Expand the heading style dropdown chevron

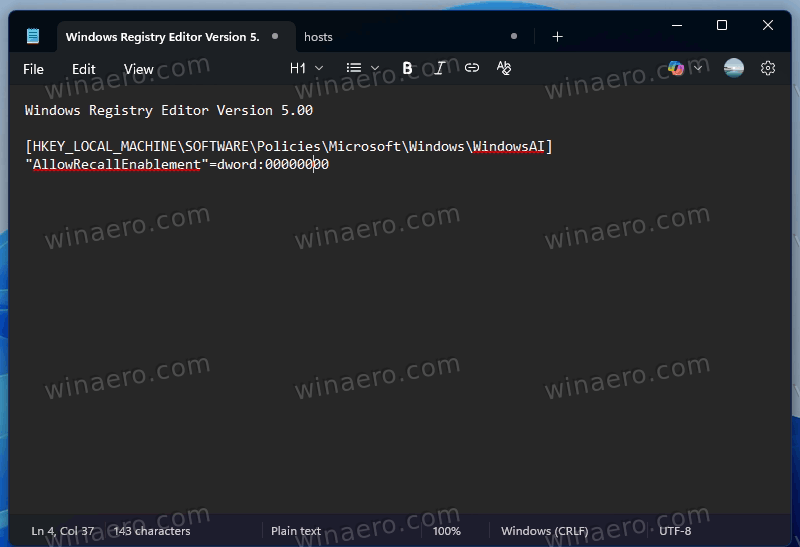click(319, 68)
